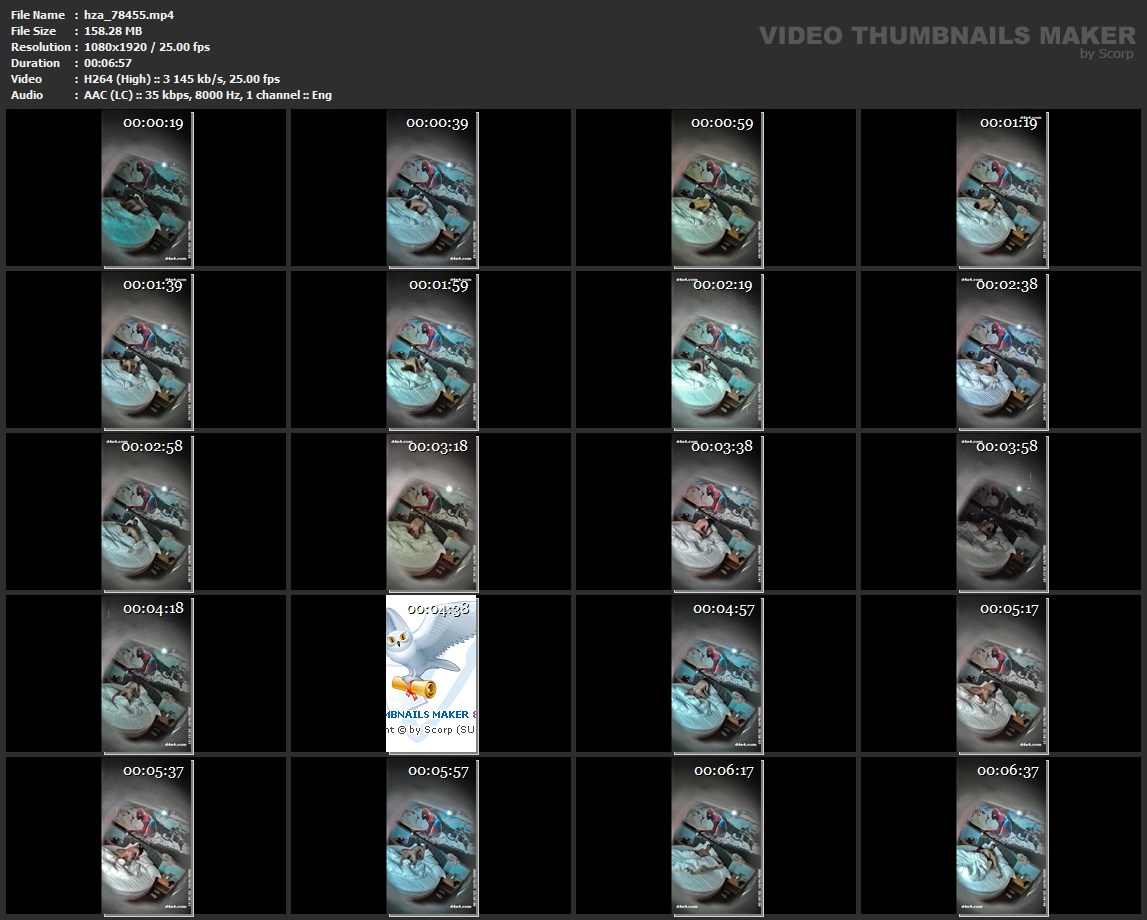Screen dimensions: 1147x920
Task: Click the Duration value 00:06:57
Action: pyautogui.click(x=108, y=63)
